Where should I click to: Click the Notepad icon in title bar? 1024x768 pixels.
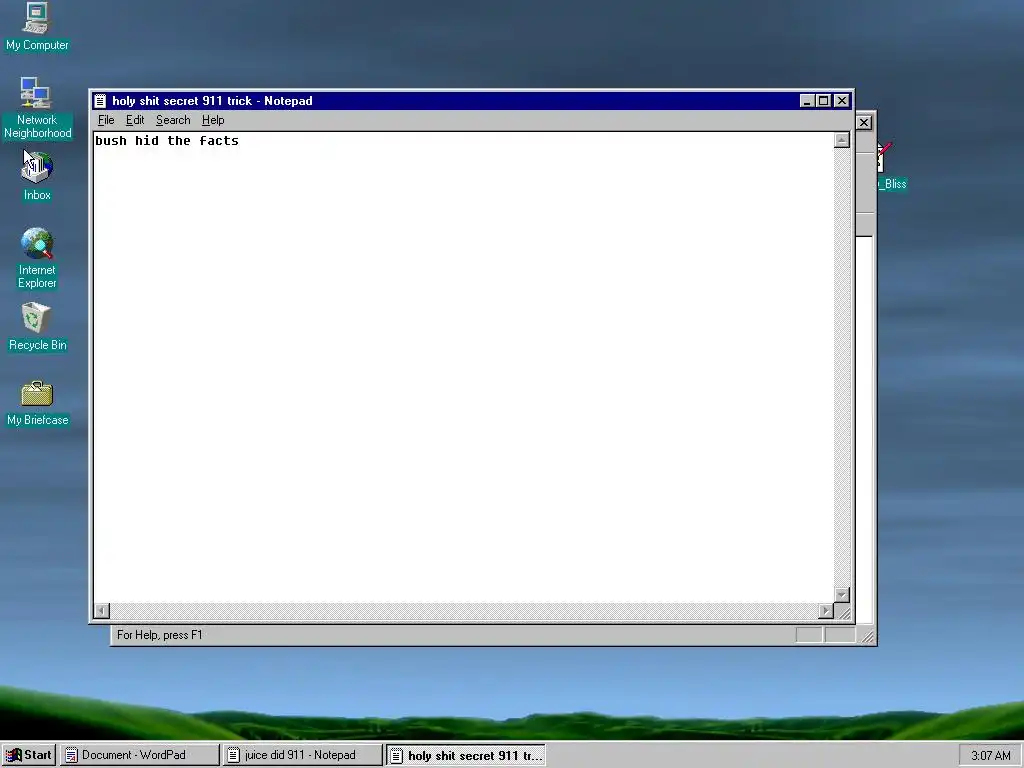[x=100, y=101]
